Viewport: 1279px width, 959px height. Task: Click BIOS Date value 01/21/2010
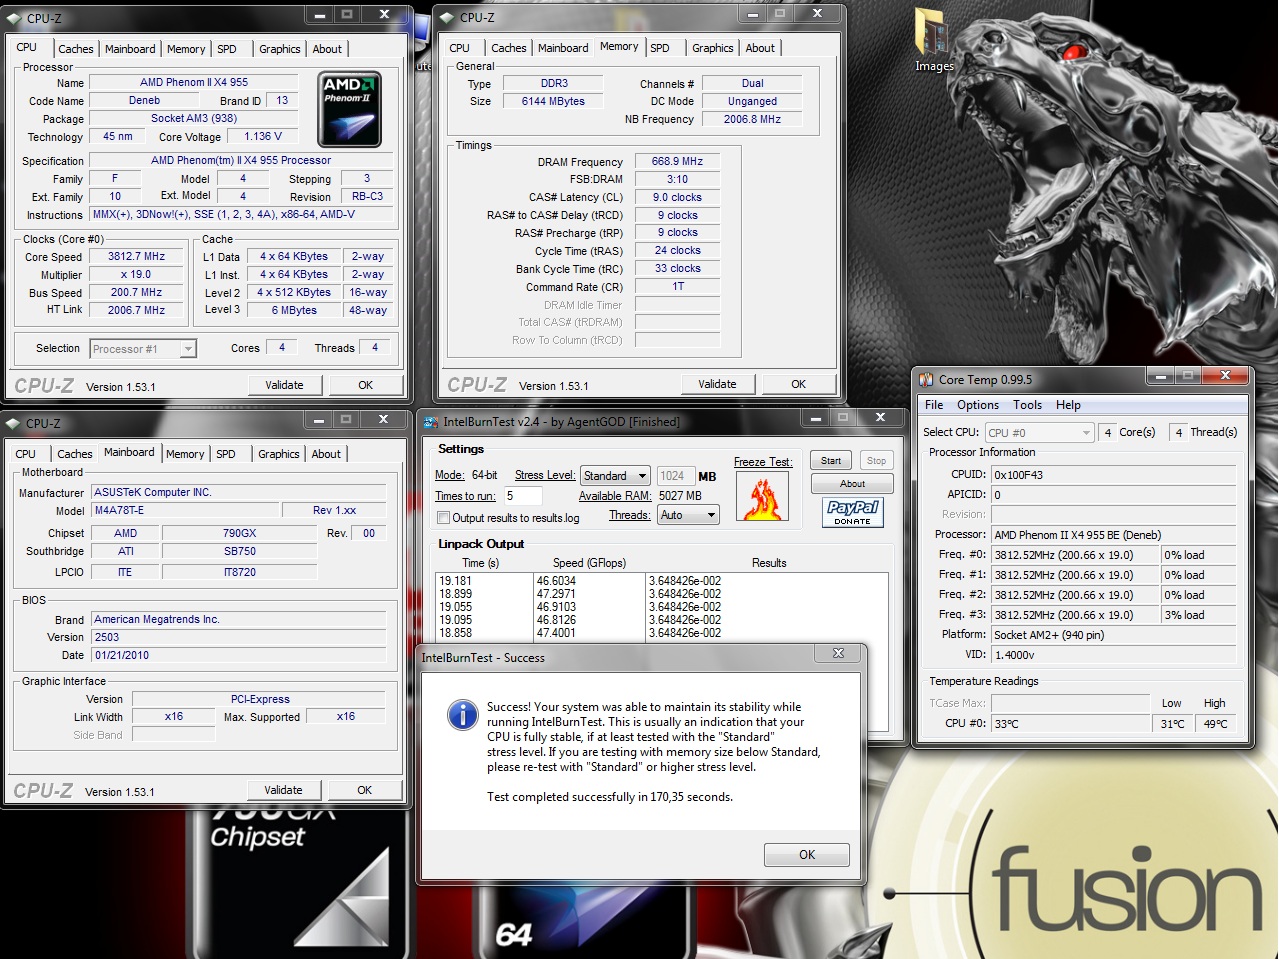238,656
